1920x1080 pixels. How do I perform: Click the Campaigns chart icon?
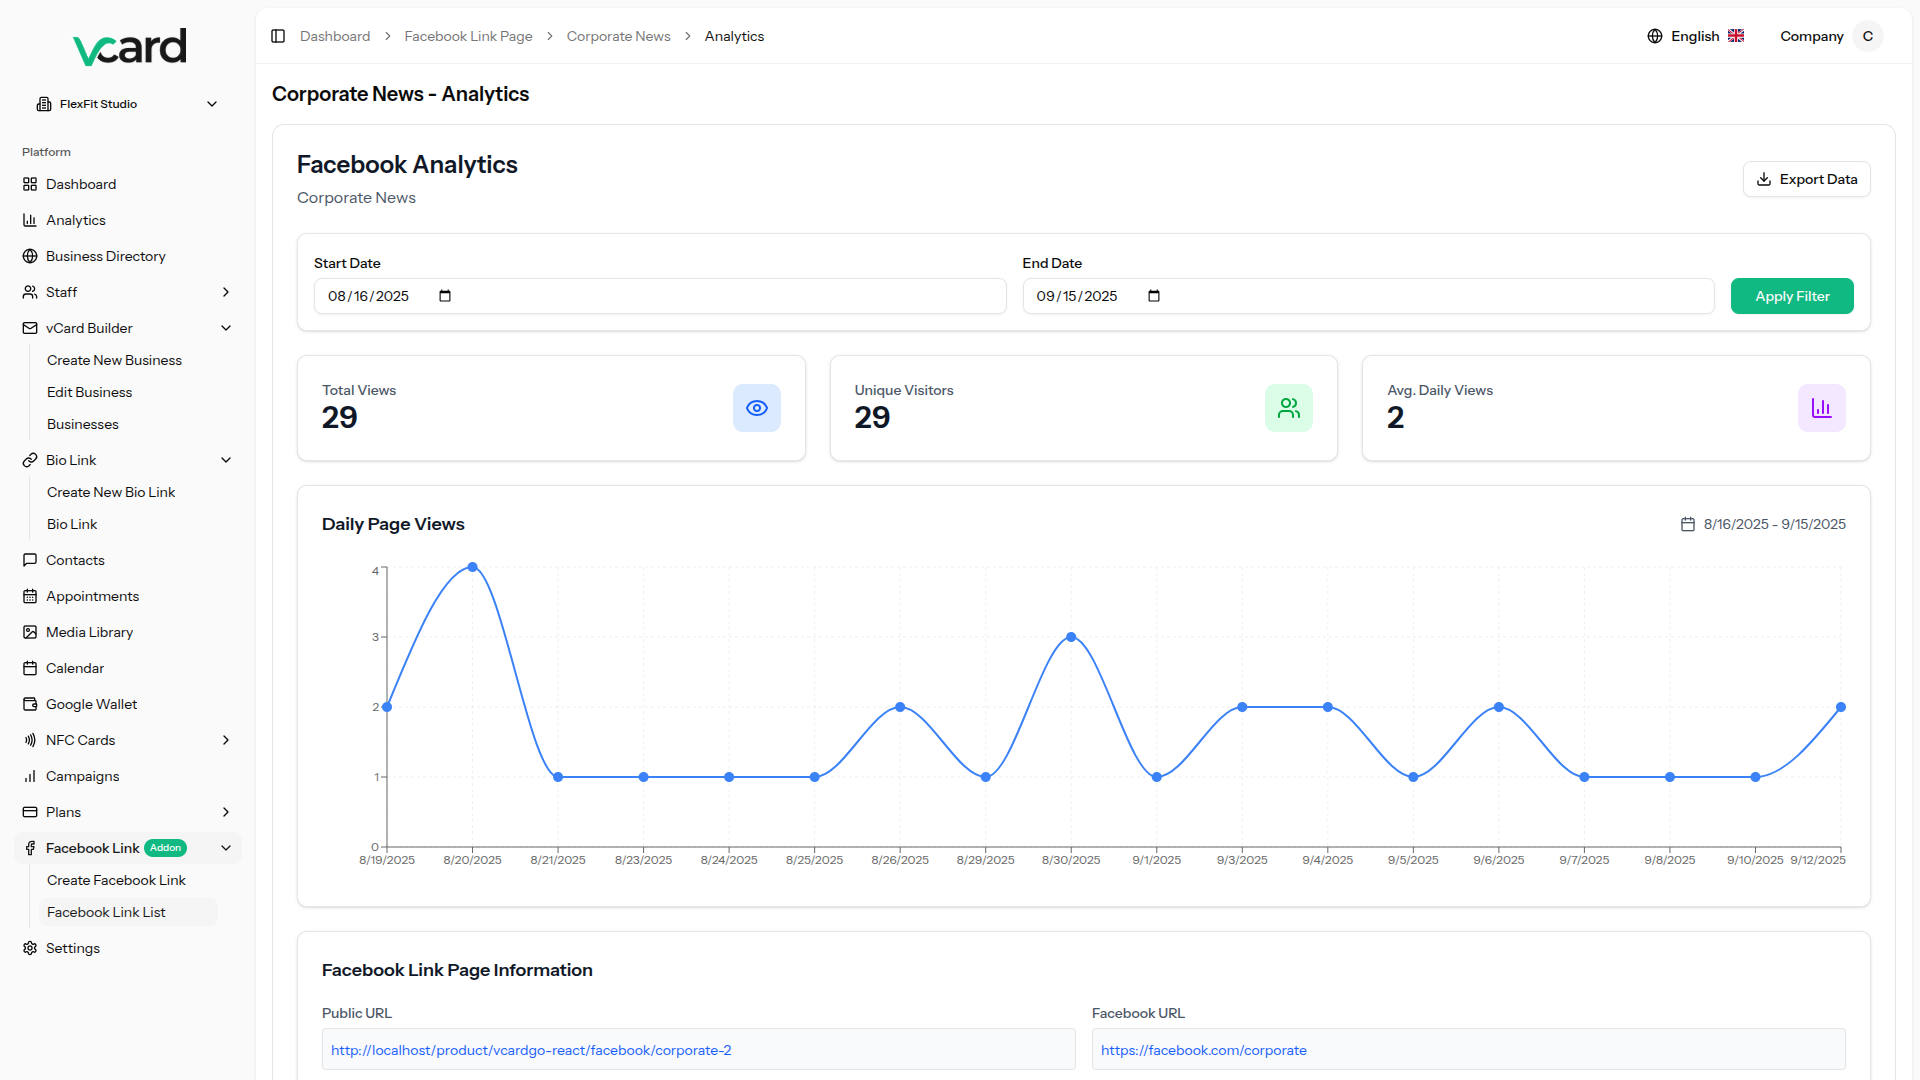click(30, 776)
